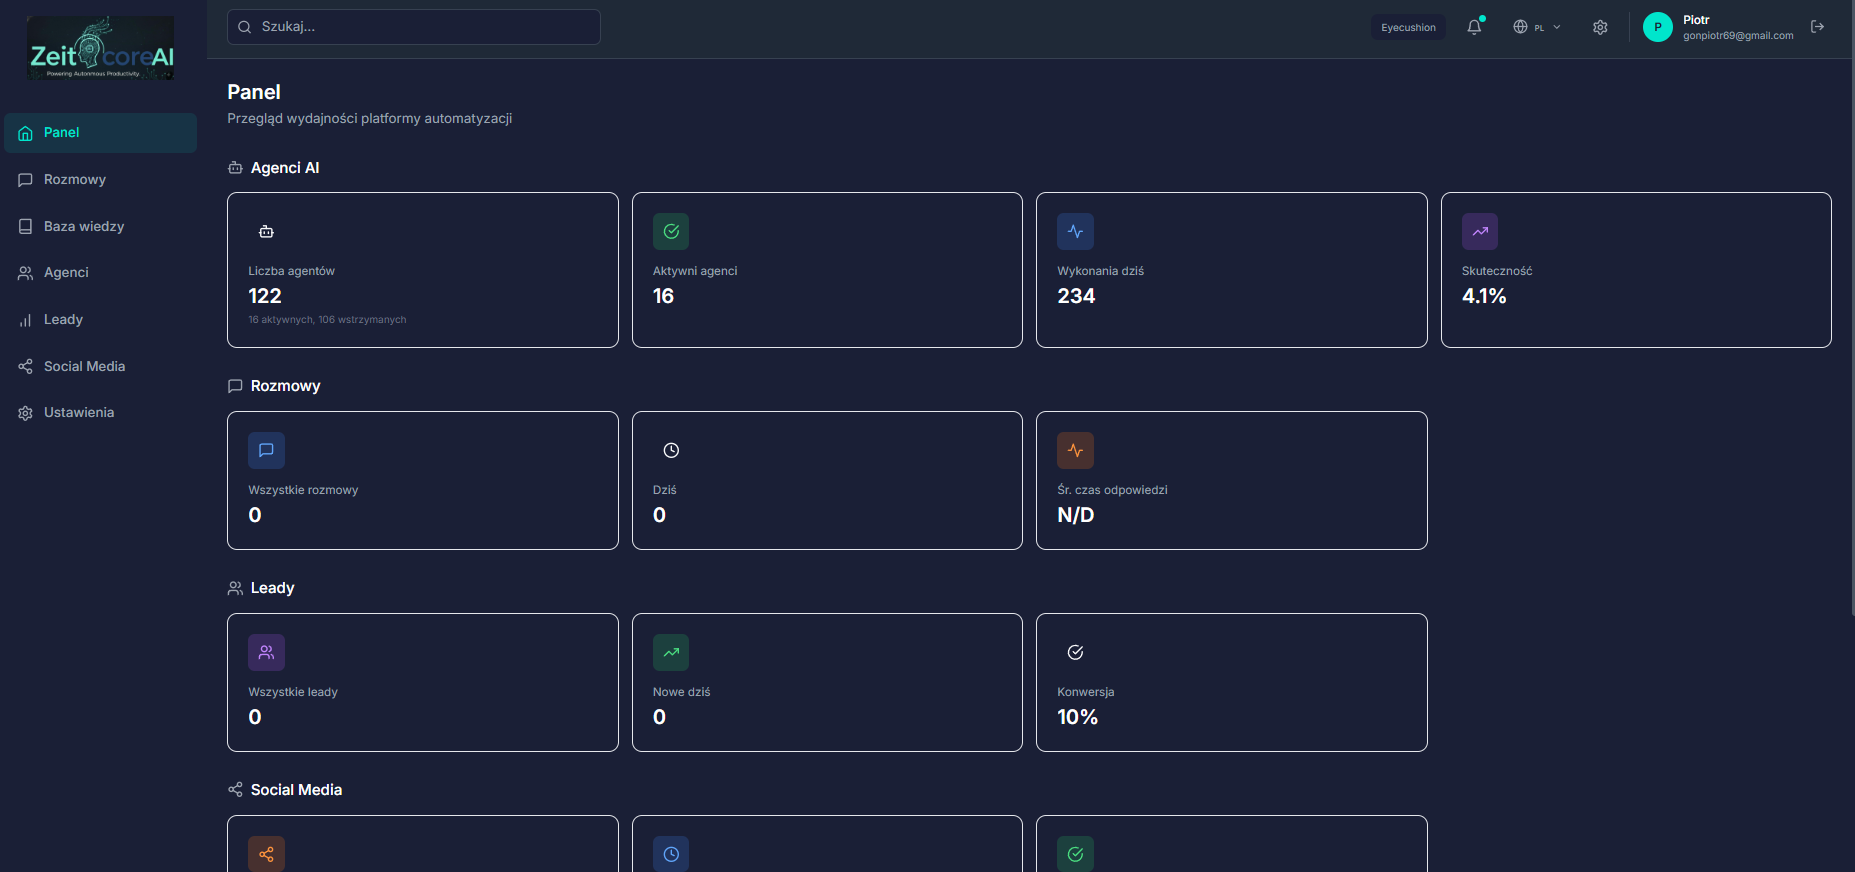Click the green check icon in Social Media card
This screenshot has width=1855, height=872.
1075,854
